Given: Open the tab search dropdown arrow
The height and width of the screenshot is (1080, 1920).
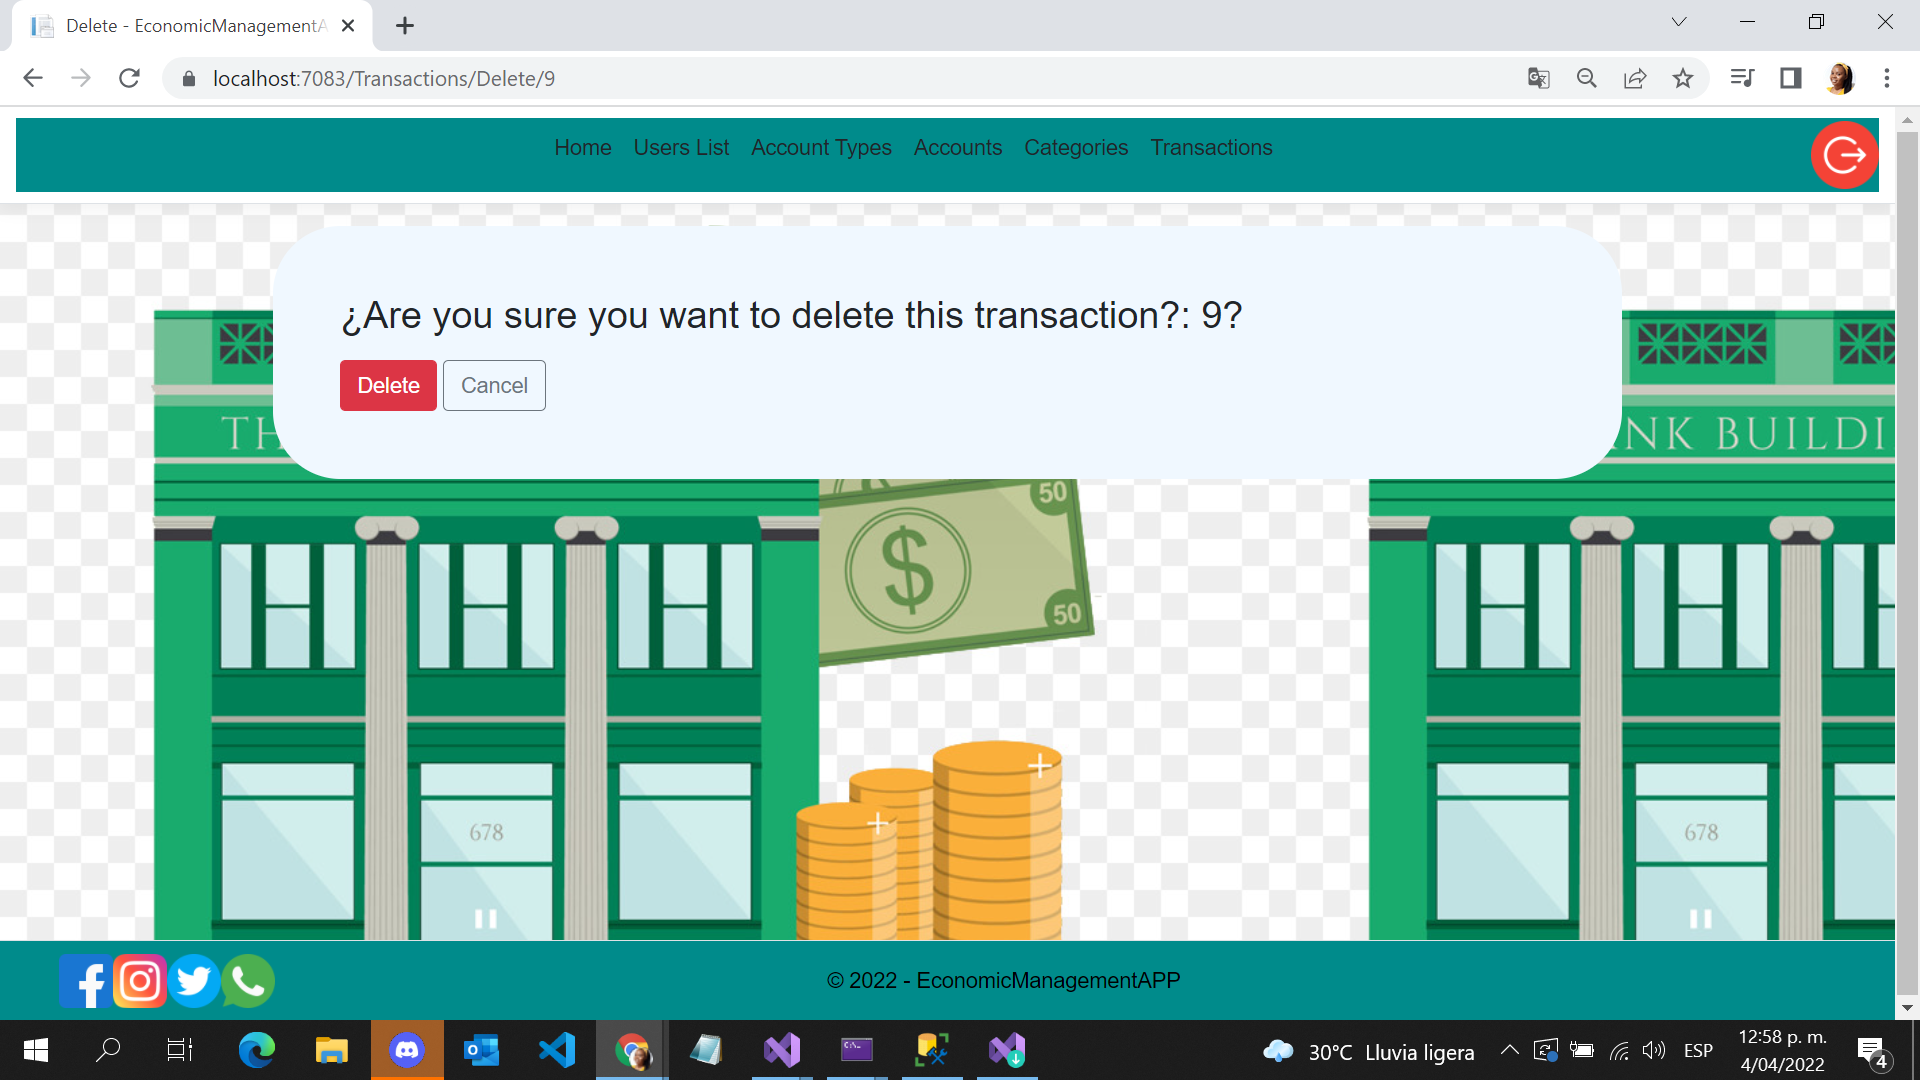Looking at the screenshot, I should pos(1679,22).
